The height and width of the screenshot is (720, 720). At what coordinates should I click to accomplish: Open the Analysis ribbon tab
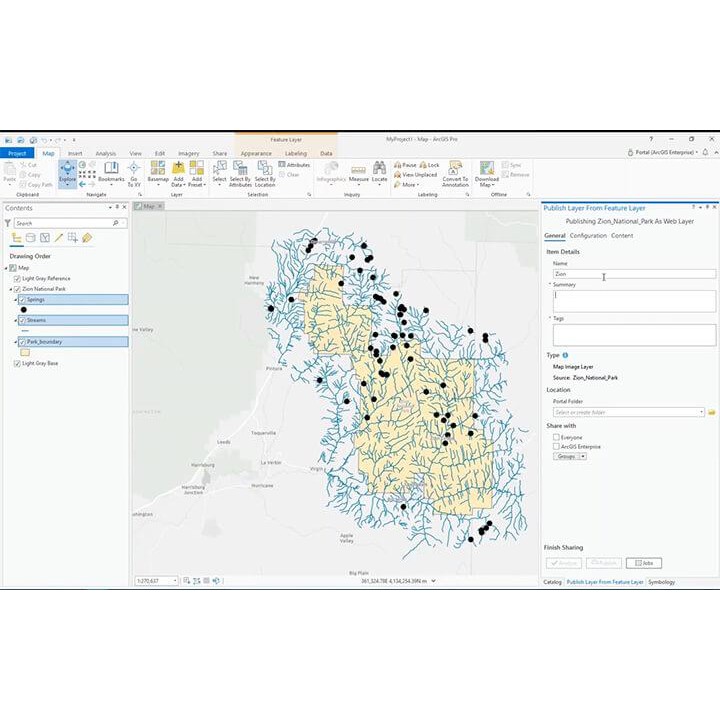point(105,153)
